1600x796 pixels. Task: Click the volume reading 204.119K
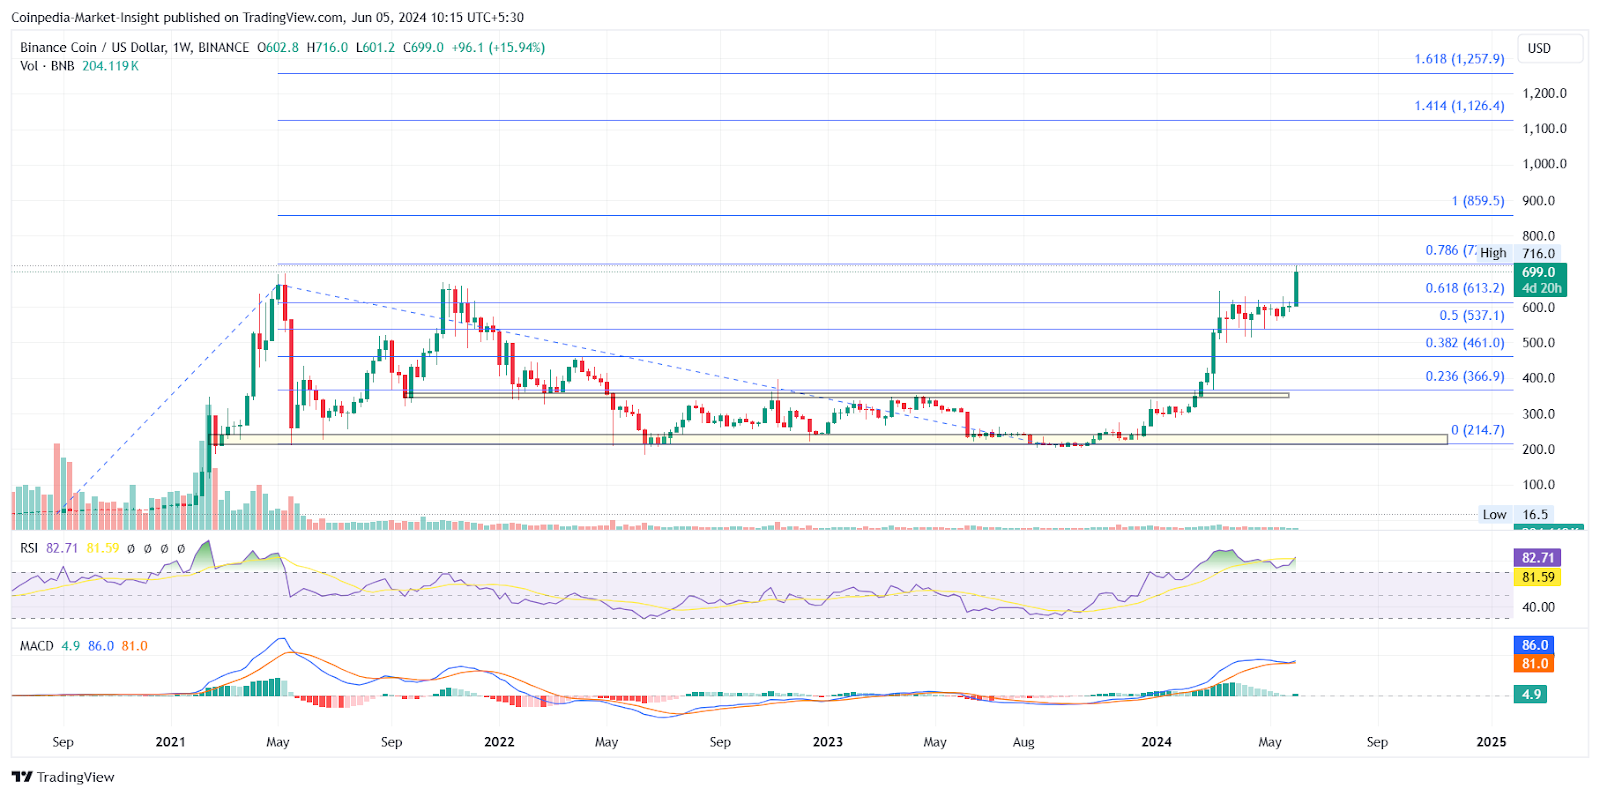[110, 66]
